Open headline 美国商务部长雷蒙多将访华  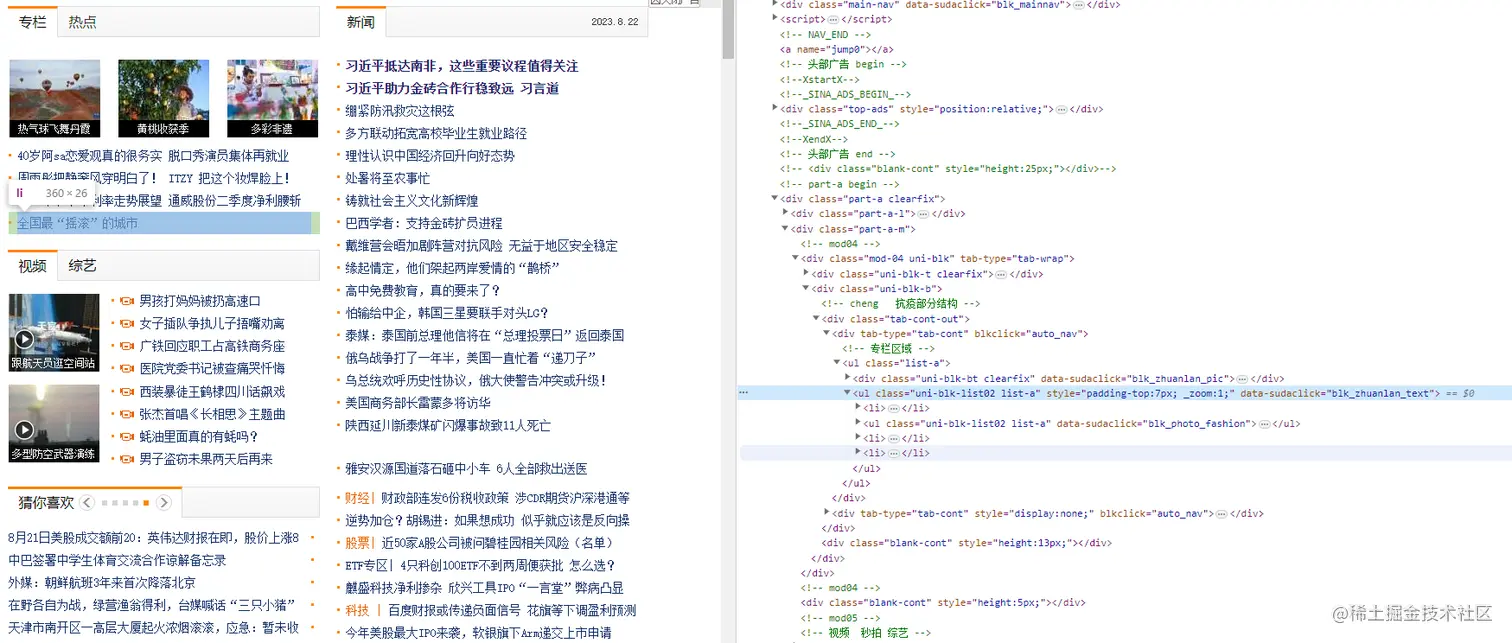[x=418, y=403]
